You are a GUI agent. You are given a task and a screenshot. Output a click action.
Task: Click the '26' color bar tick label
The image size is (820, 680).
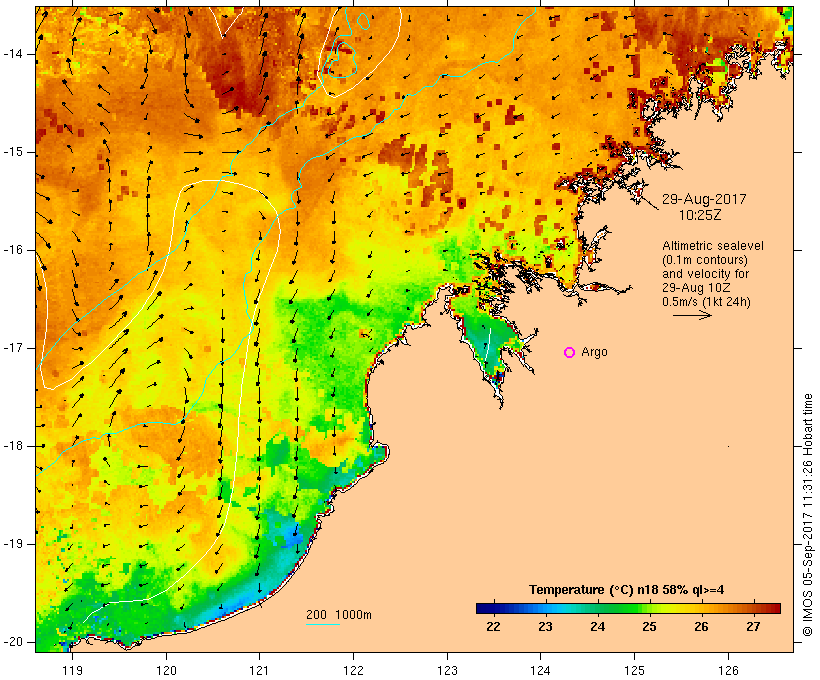tap(701, 627)
